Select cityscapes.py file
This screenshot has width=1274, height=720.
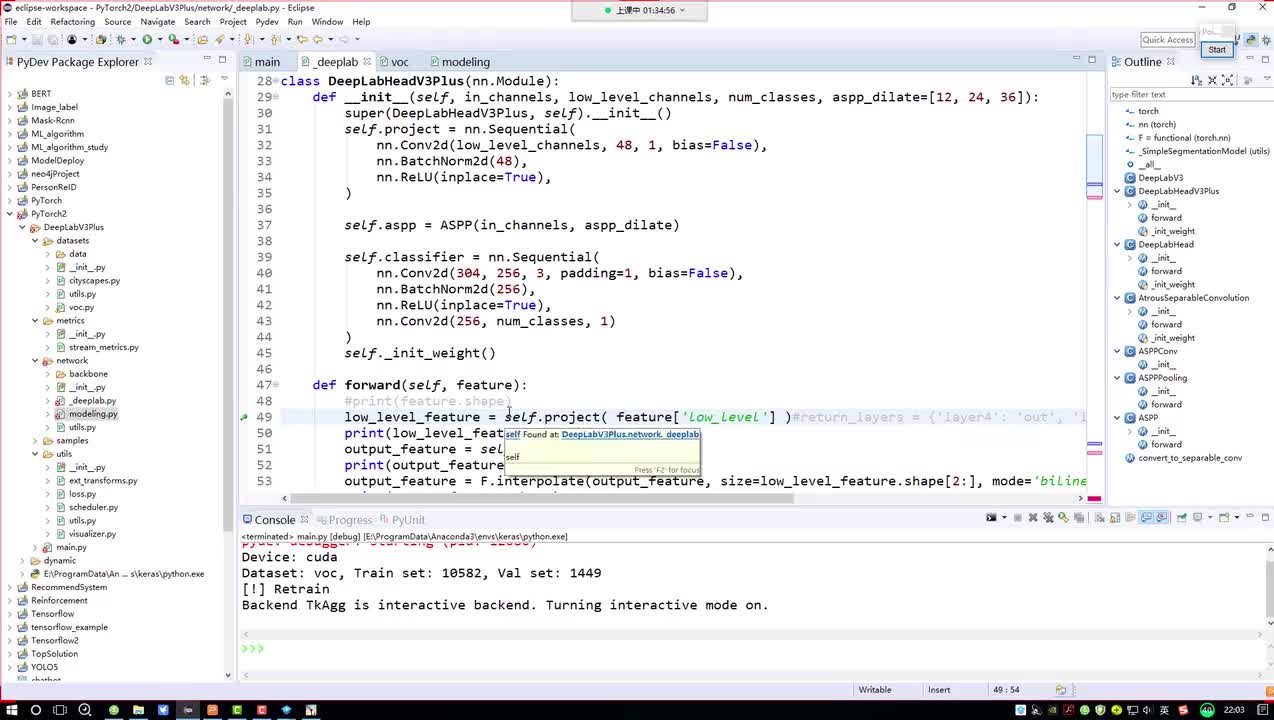94,281
